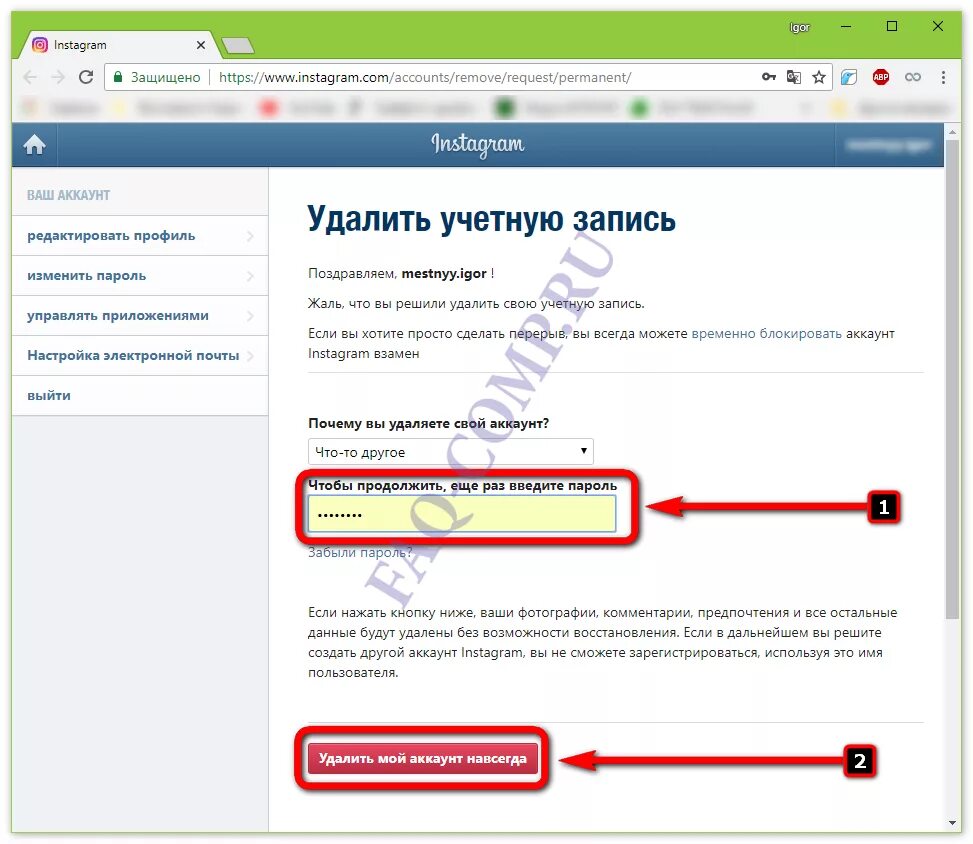Screen dimensions: 973x844
Task: Open saved passwords key icon
Action: point(769,77)
